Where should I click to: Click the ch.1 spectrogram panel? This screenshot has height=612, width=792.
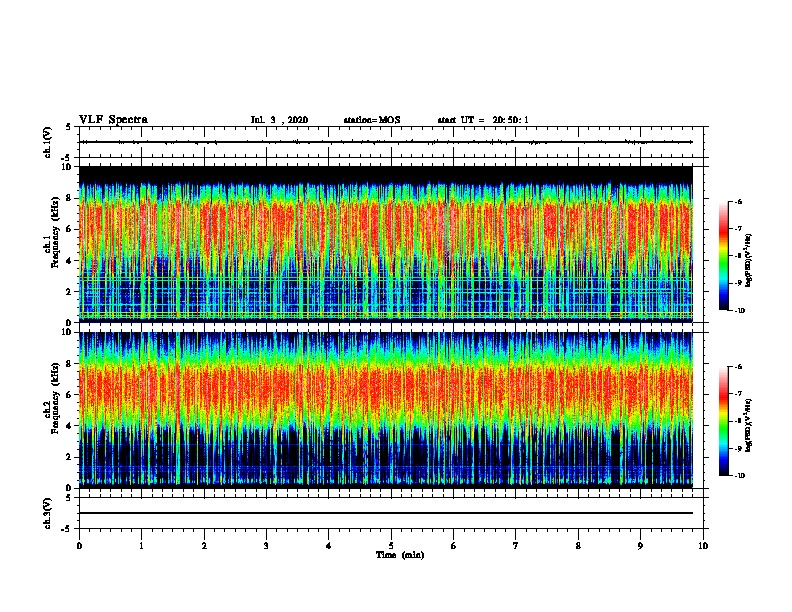click(386, 244)
